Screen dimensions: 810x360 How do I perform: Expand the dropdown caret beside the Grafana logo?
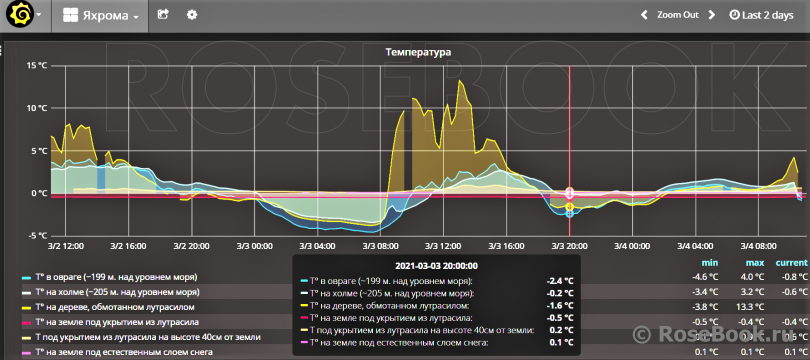pos(40,15)
